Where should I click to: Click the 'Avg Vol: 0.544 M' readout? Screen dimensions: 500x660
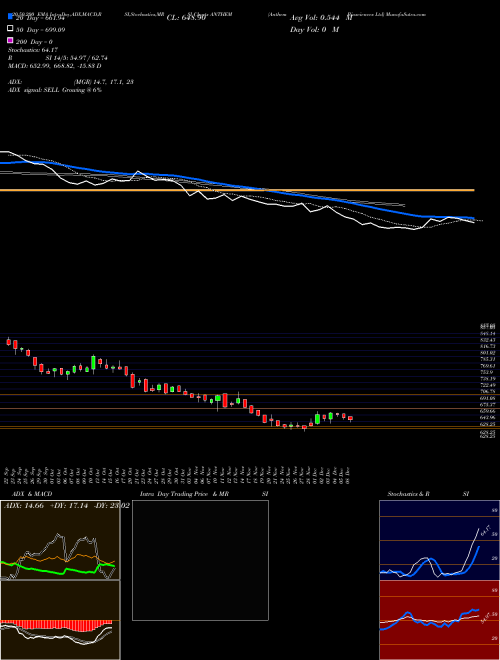[321, 18]
